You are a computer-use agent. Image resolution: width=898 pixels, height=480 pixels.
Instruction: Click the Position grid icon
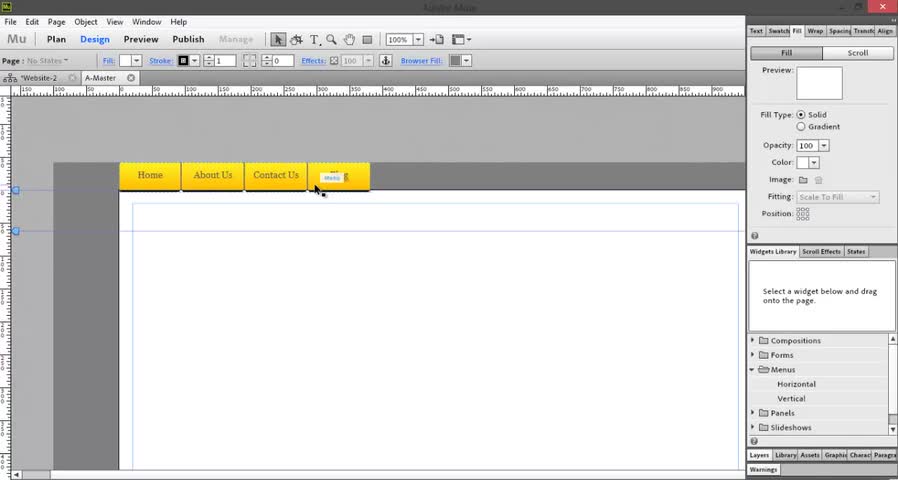tap(802, 214)
